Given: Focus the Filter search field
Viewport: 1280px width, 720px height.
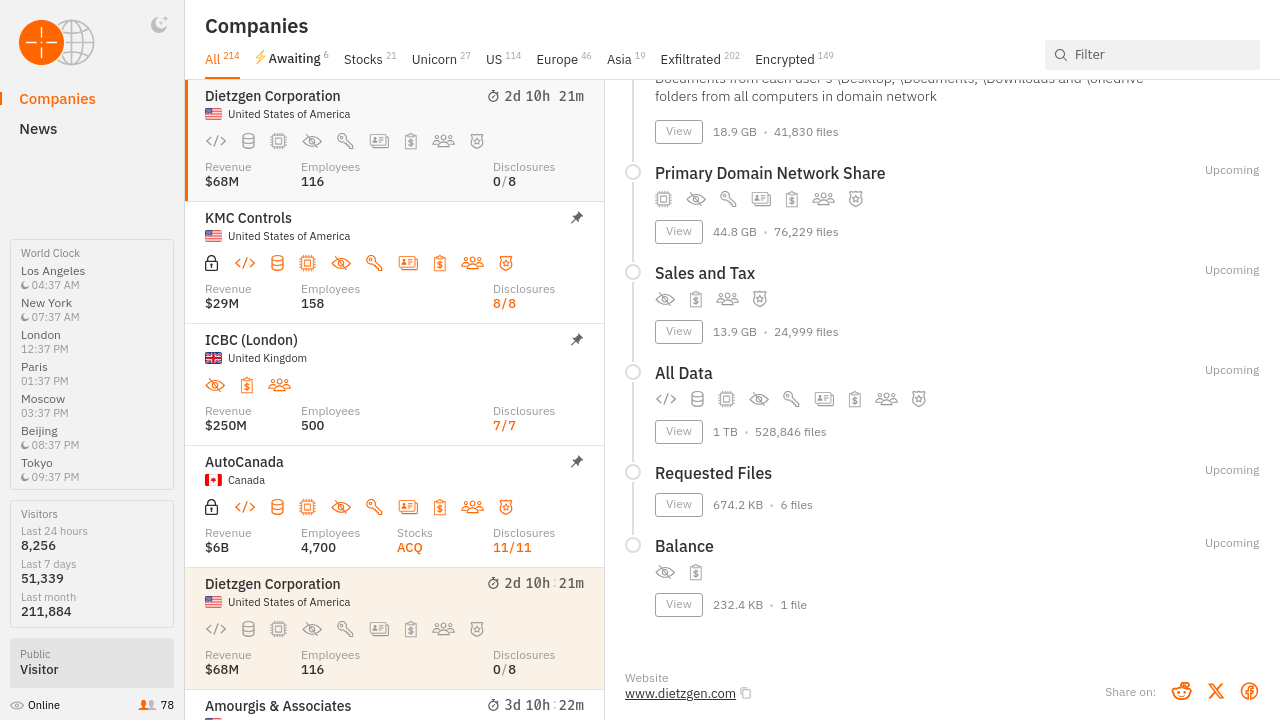Looking at the screenshot, I should coord(1160,55).
